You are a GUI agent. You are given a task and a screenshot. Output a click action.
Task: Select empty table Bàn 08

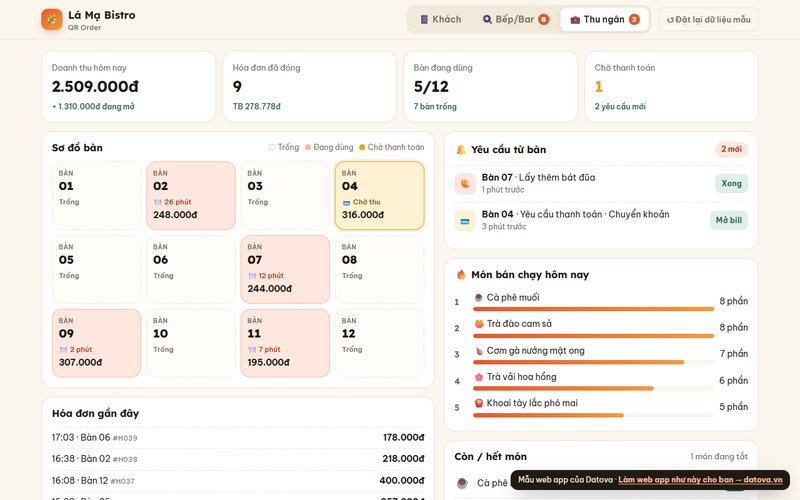[380, 269]
